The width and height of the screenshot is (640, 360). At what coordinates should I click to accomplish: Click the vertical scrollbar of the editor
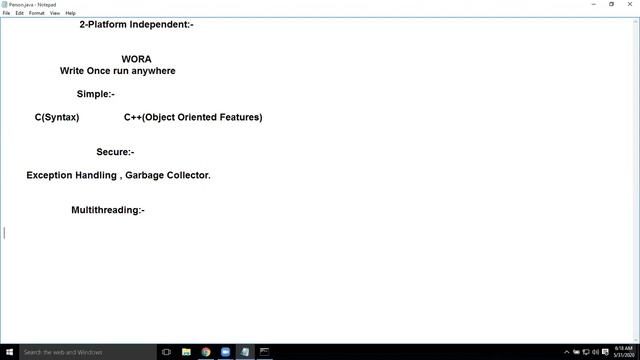click(636, 180)
